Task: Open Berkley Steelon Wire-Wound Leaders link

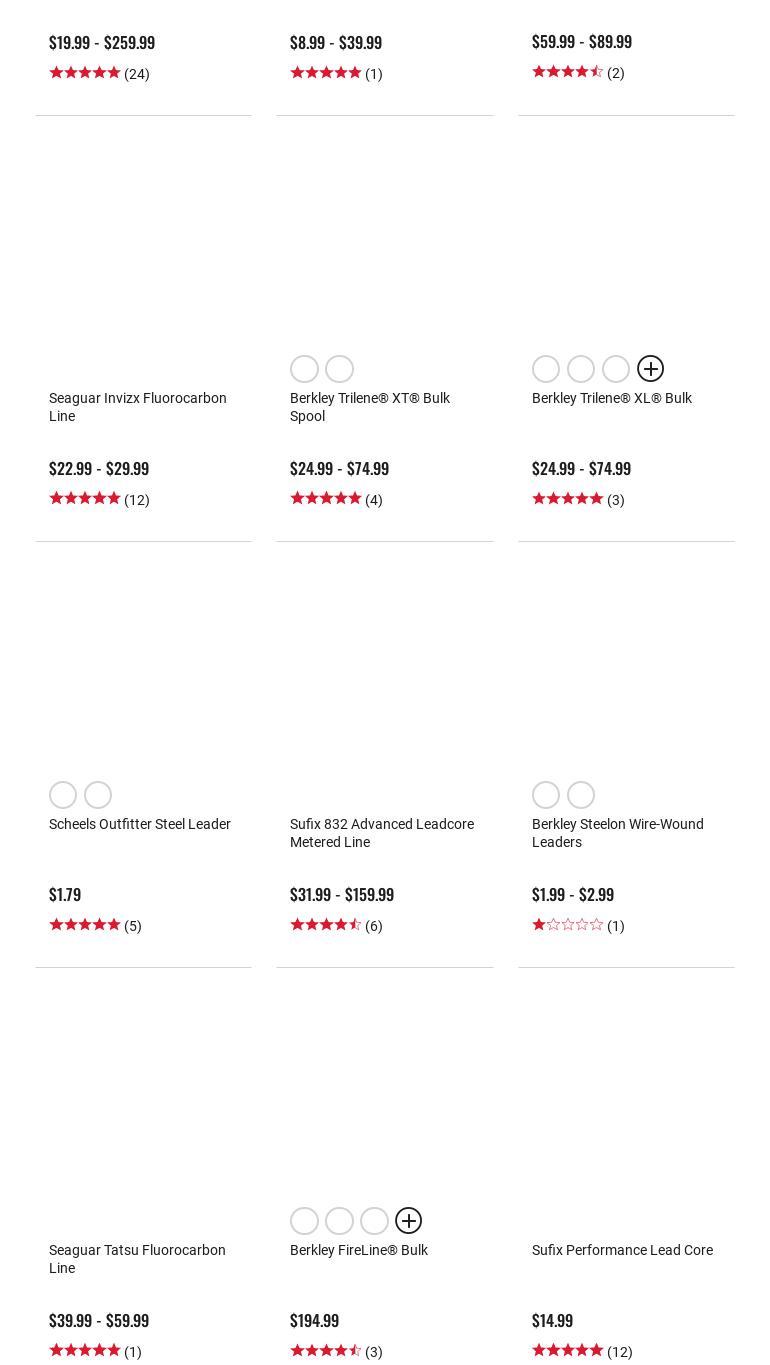Action: click(617, 833)
